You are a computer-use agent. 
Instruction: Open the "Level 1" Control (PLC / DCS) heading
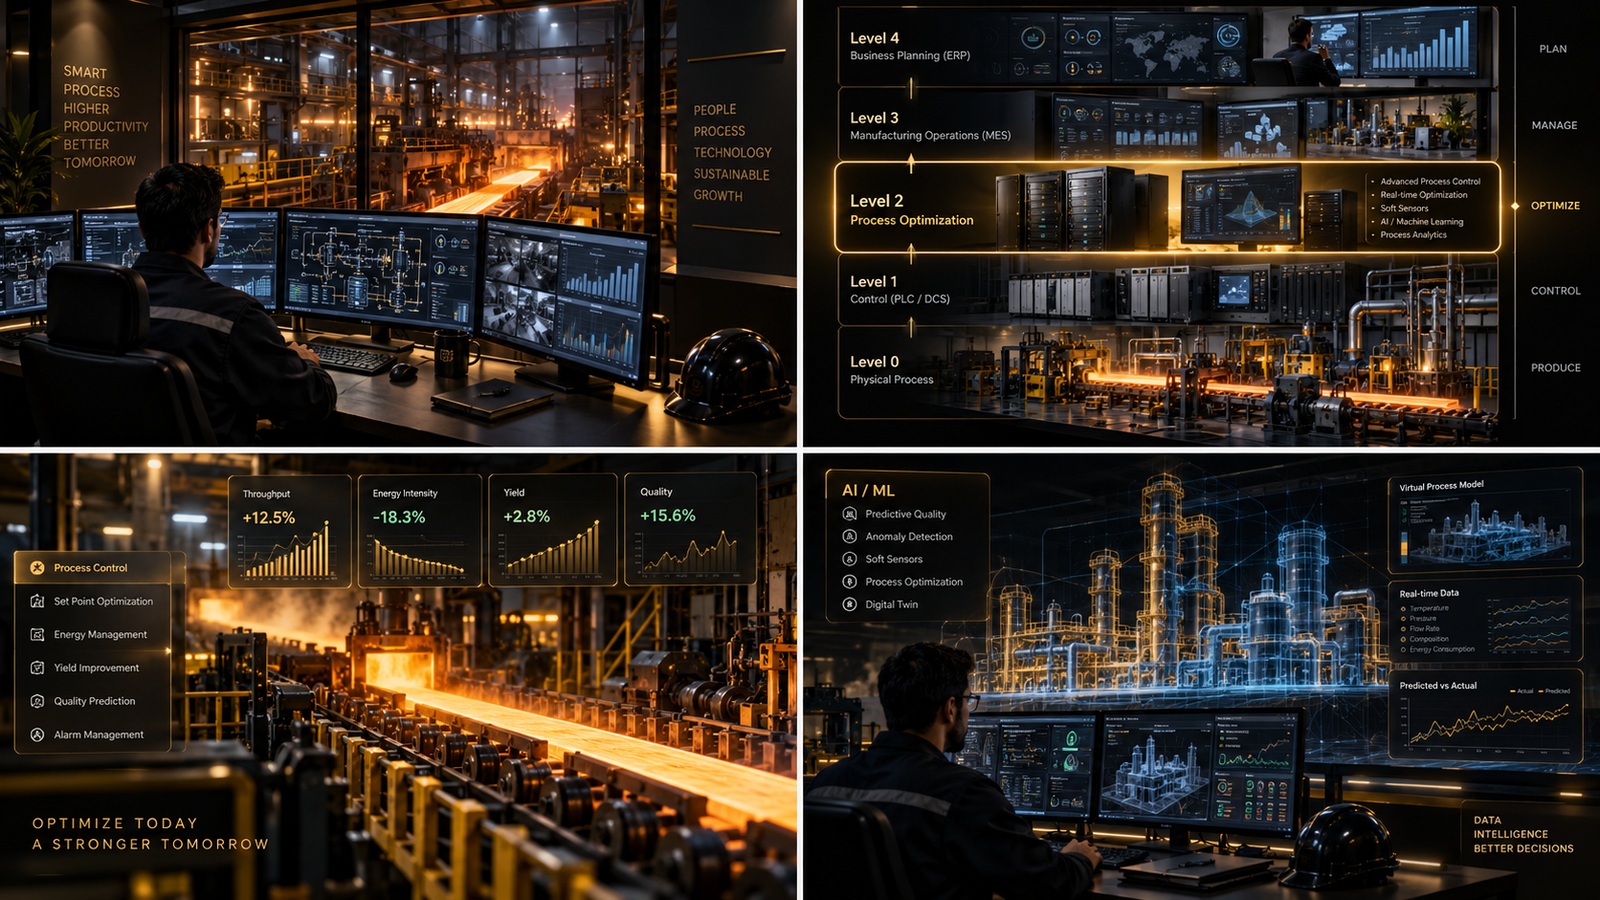873,282
